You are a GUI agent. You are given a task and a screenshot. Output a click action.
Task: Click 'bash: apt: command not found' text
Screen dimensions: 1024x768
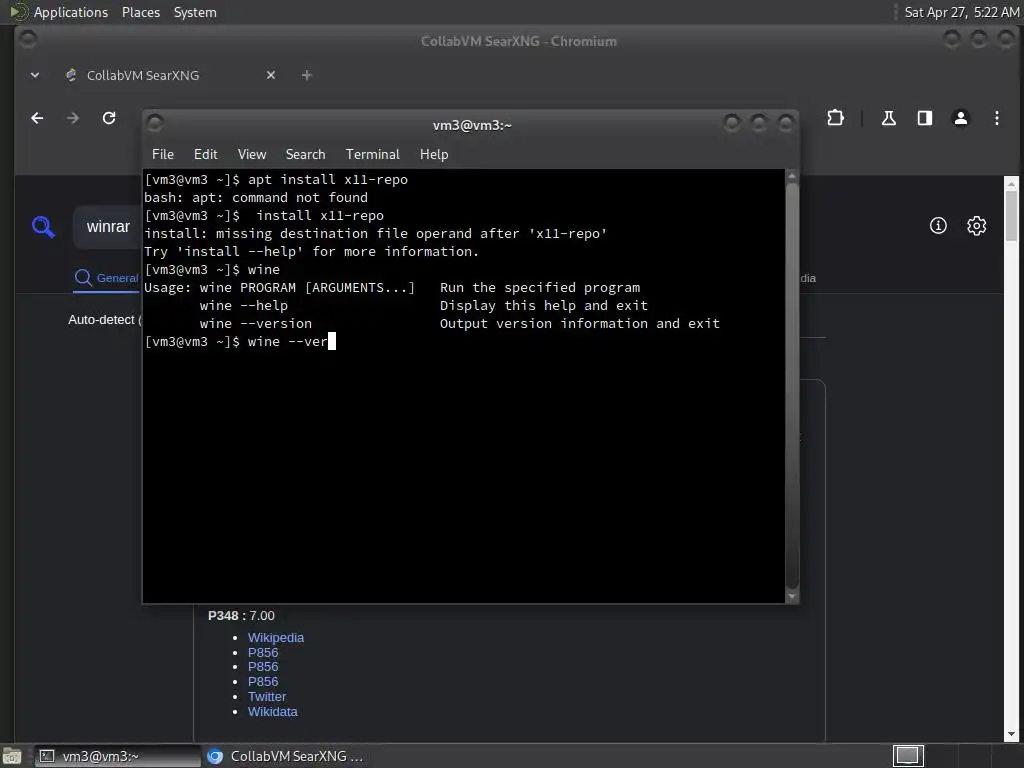pos(256,198)
